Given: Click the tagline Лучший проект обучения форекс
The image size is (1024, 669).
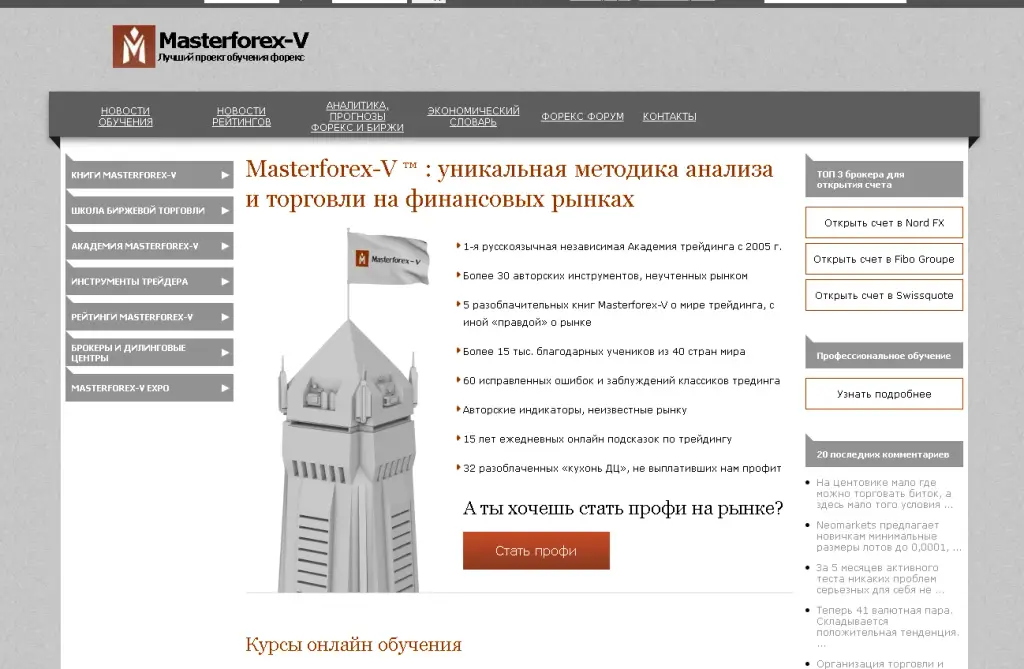Looking at the screenshot, I should tap(231, 57).
